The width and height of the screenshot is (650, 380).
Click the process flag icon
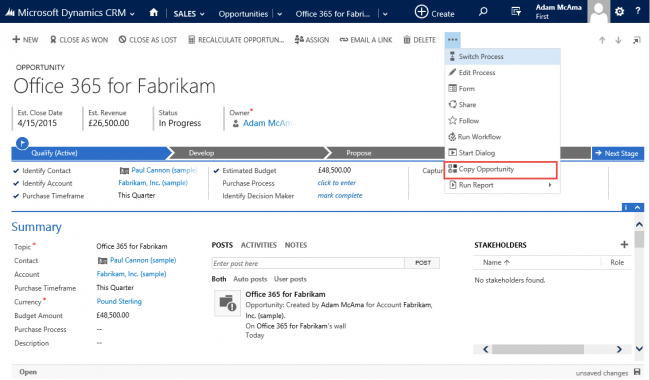[x=22, y=143]
